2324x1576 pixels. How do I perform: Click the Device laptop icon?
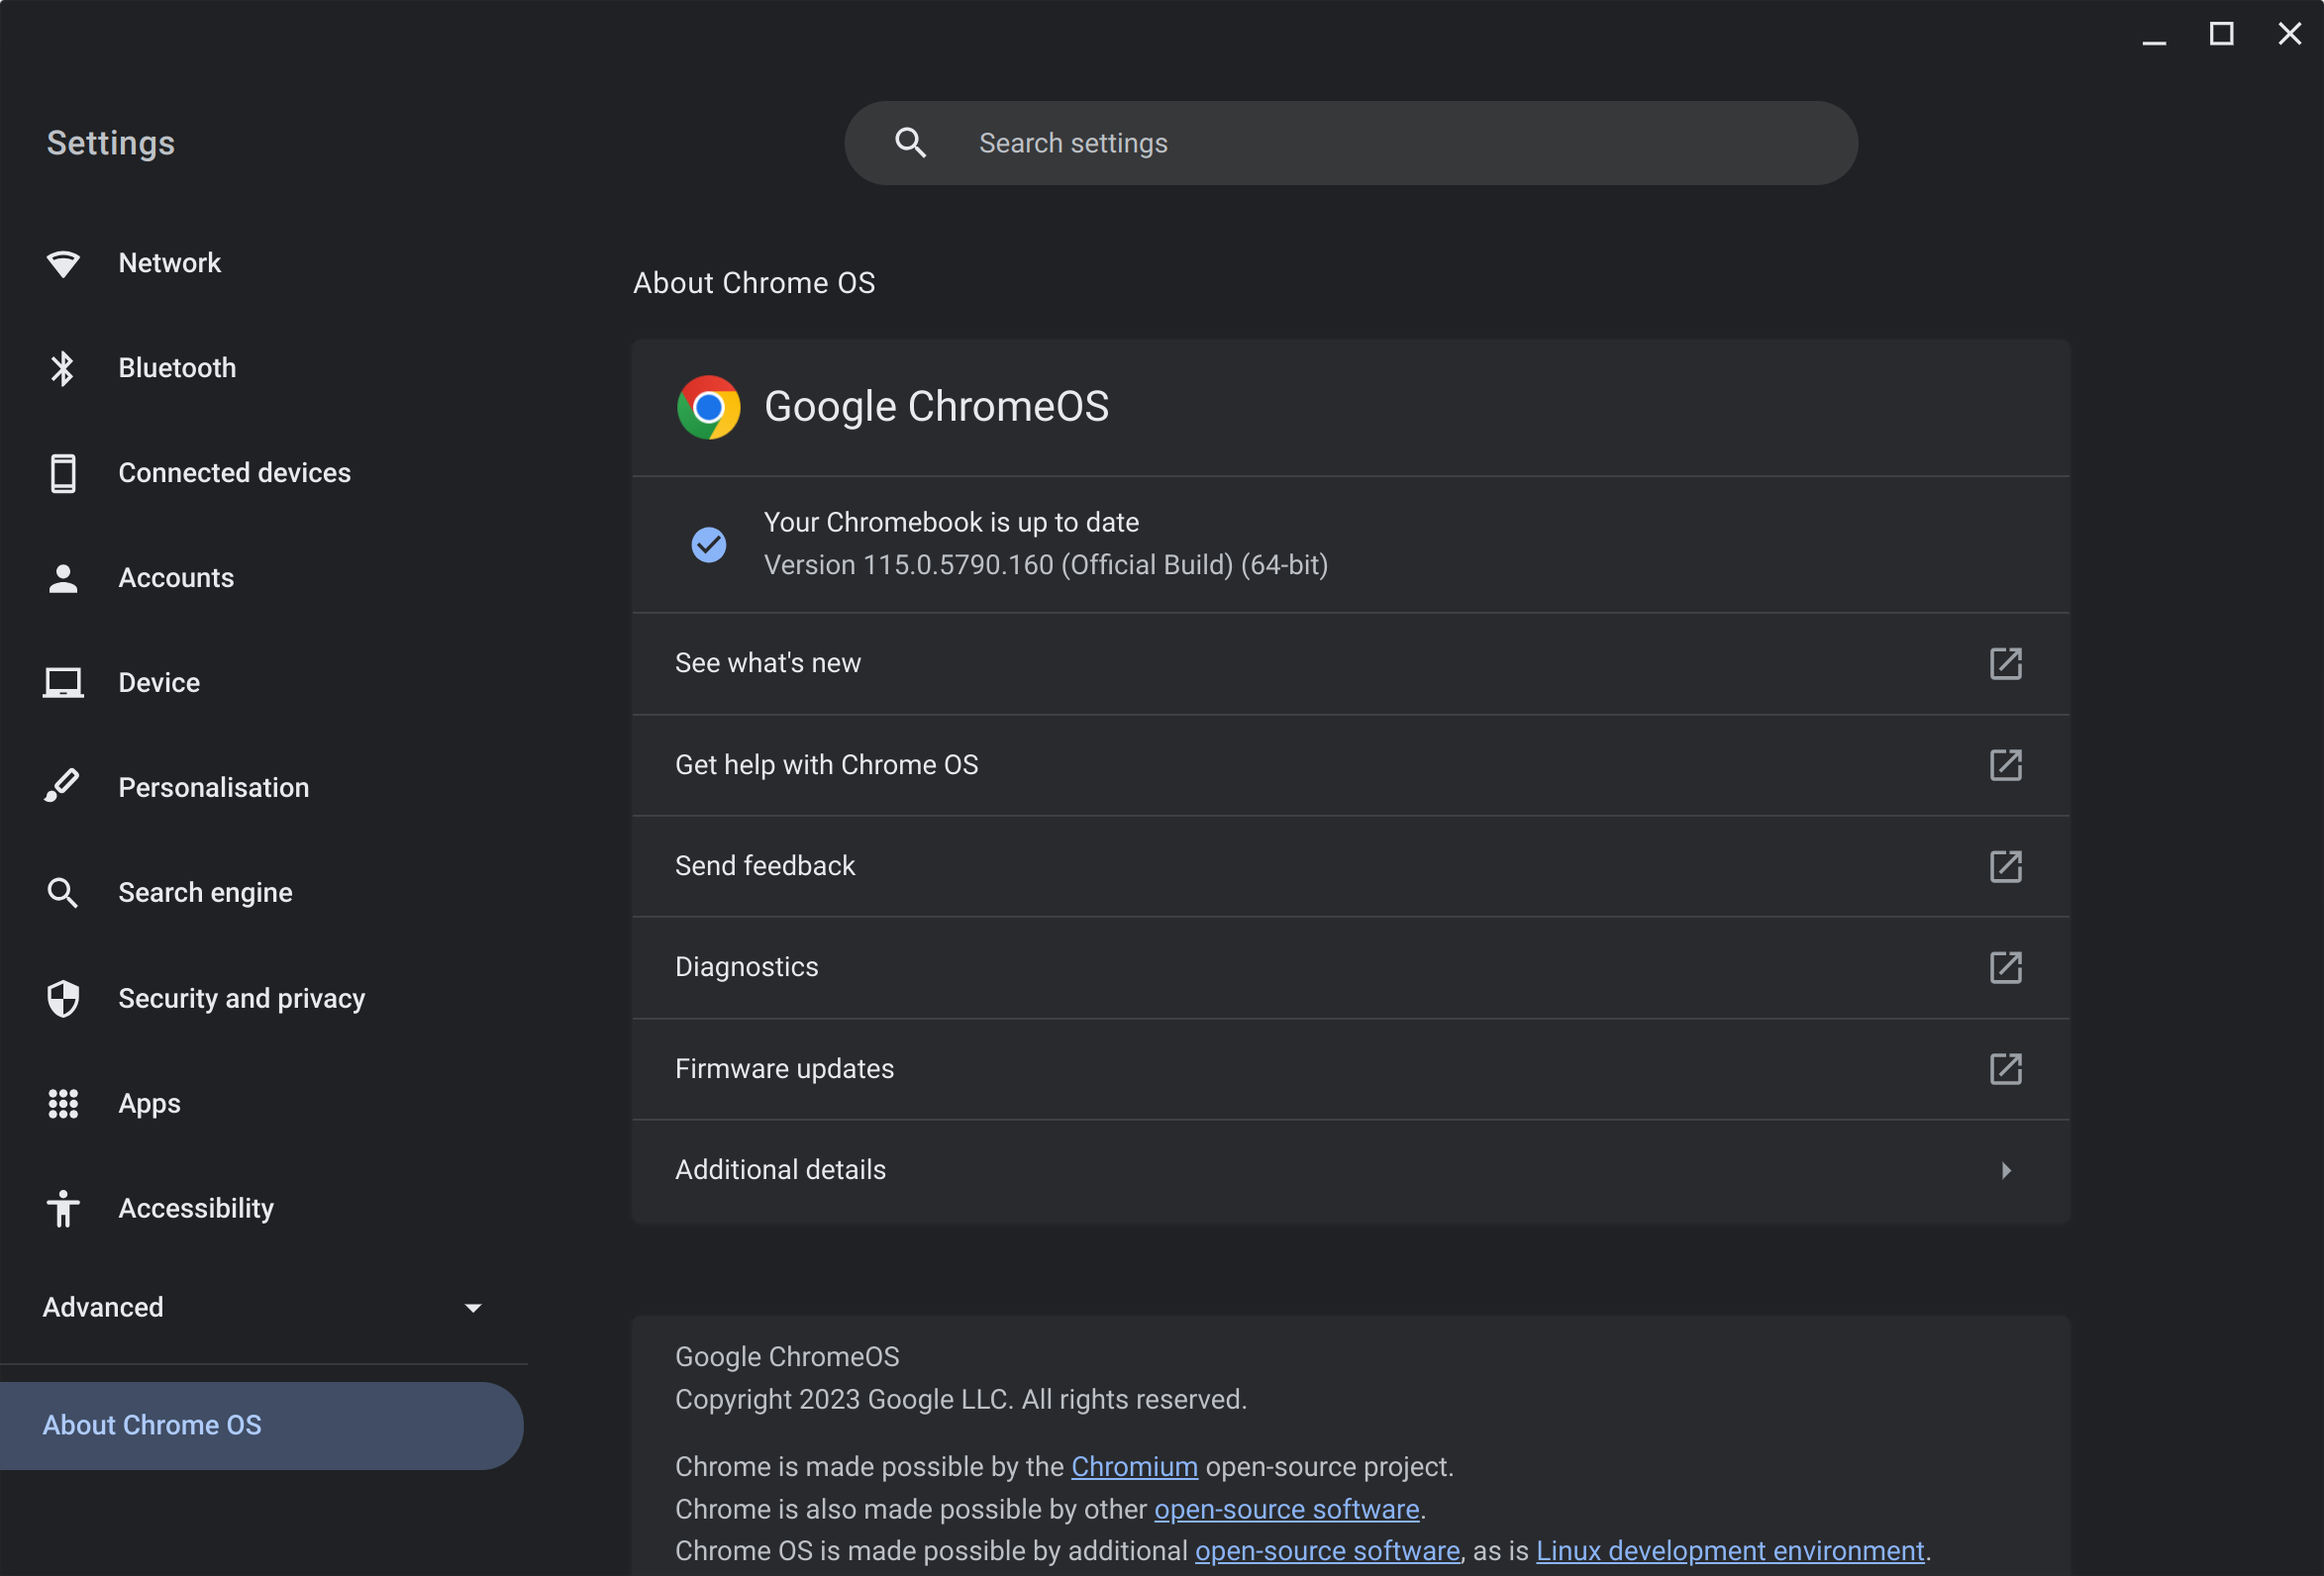63,684
